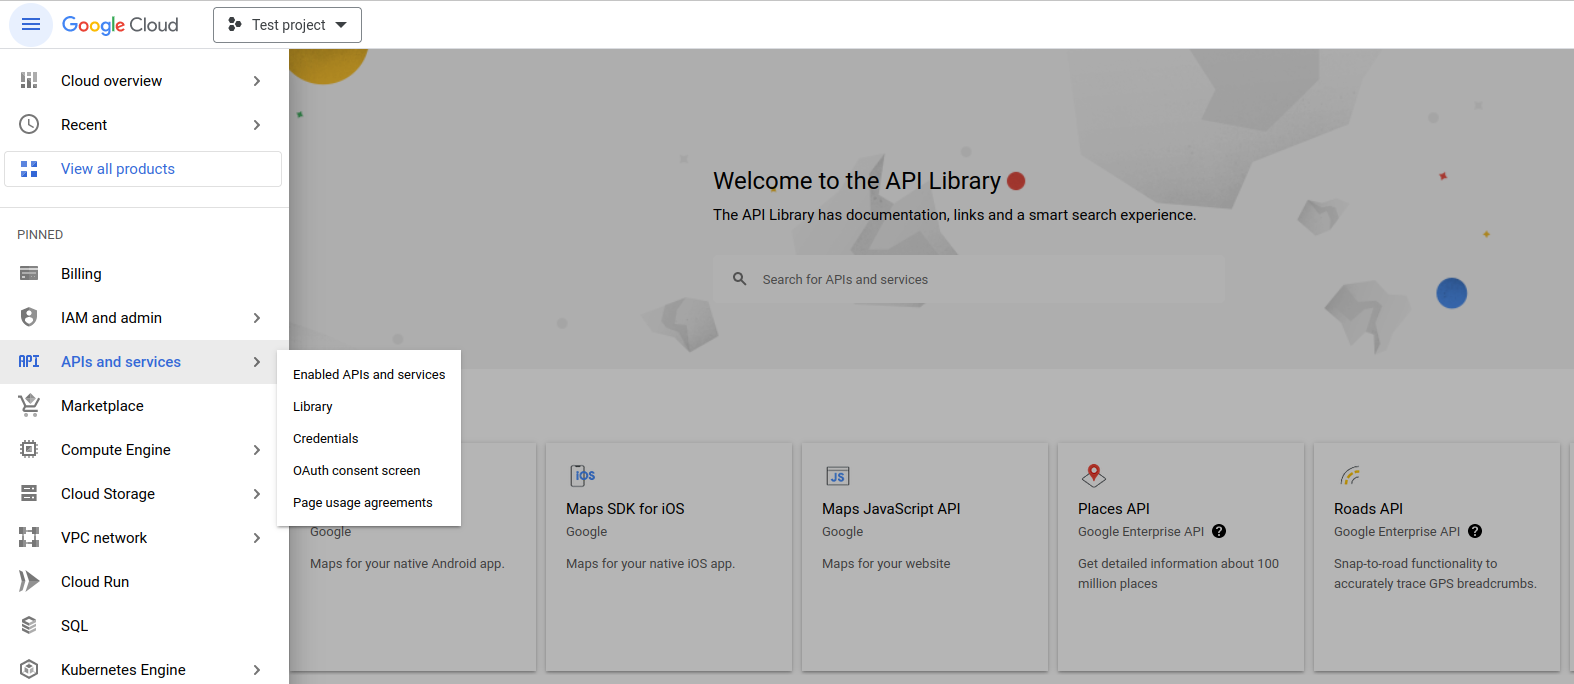Click the IAM and admin shield icon
1574x684 pixels.
coord(29,317)
